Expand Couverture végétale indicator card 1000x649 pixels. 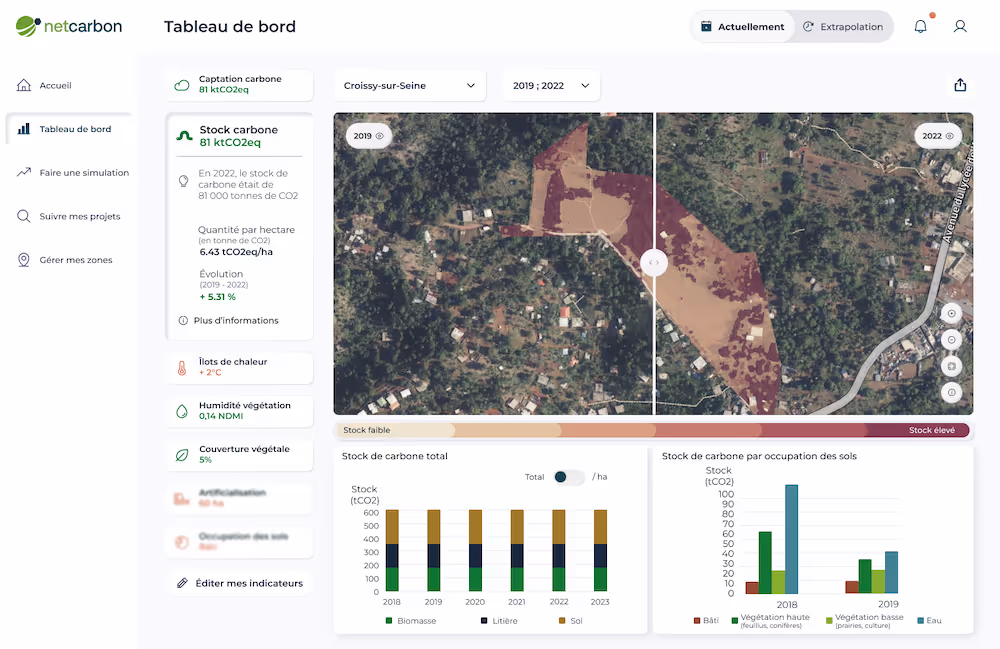coord(240,455)
